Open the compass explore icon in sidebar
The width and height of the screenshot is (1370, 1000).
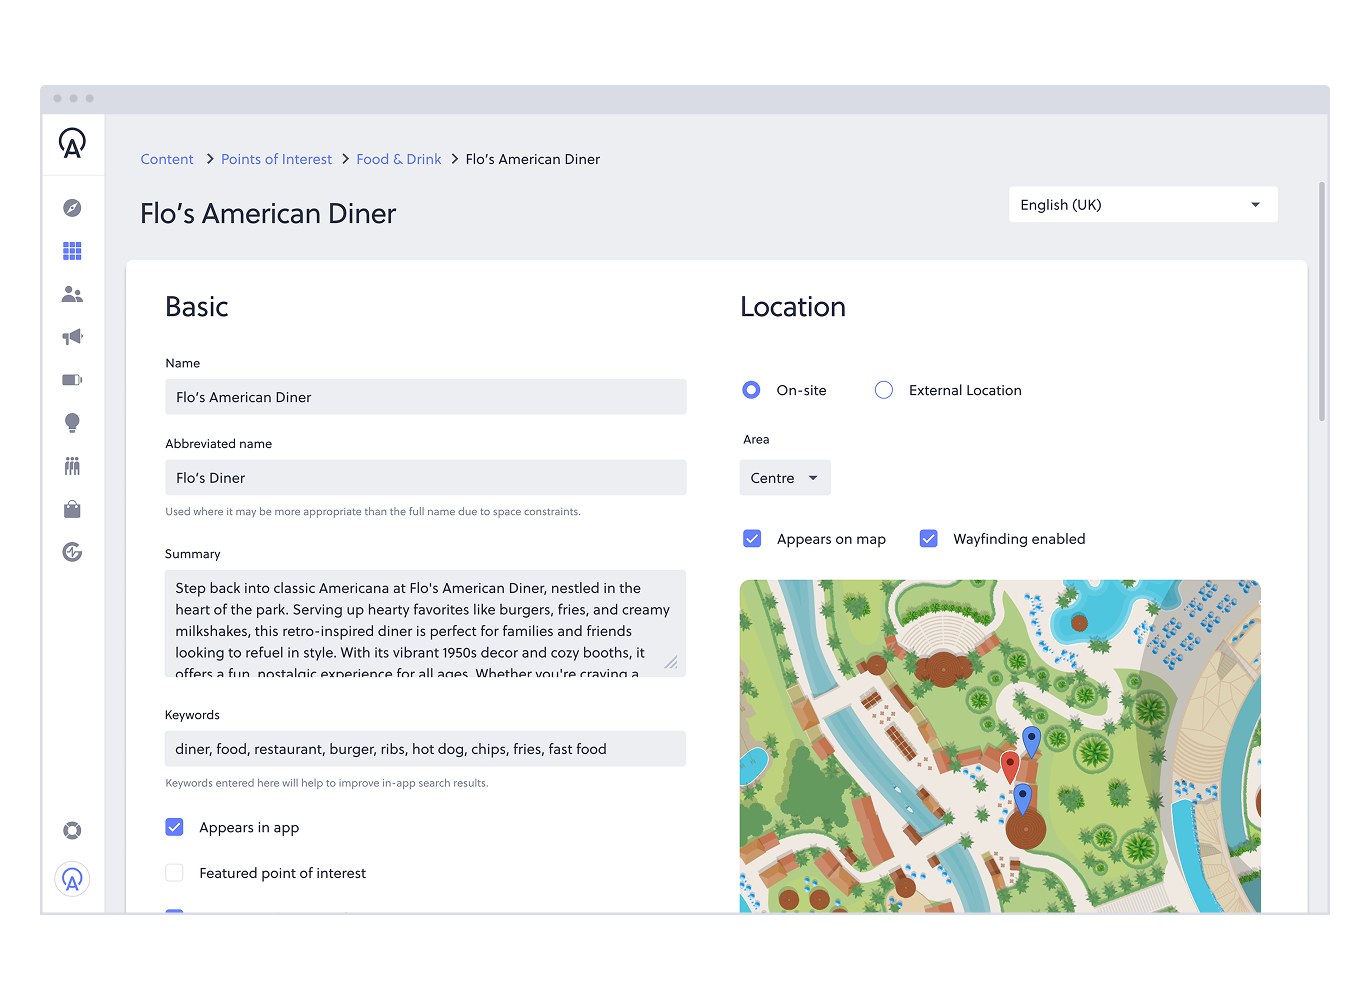pos(72,207)
